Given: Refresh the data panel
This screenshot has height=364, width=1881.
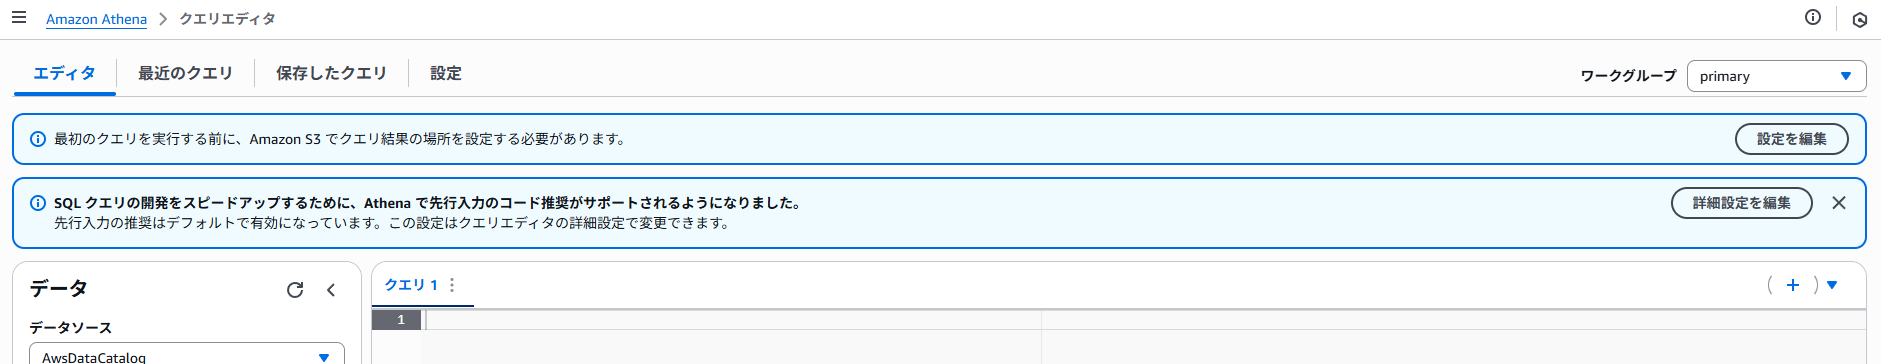Looking at the screenshot, I should click(295, 290).
